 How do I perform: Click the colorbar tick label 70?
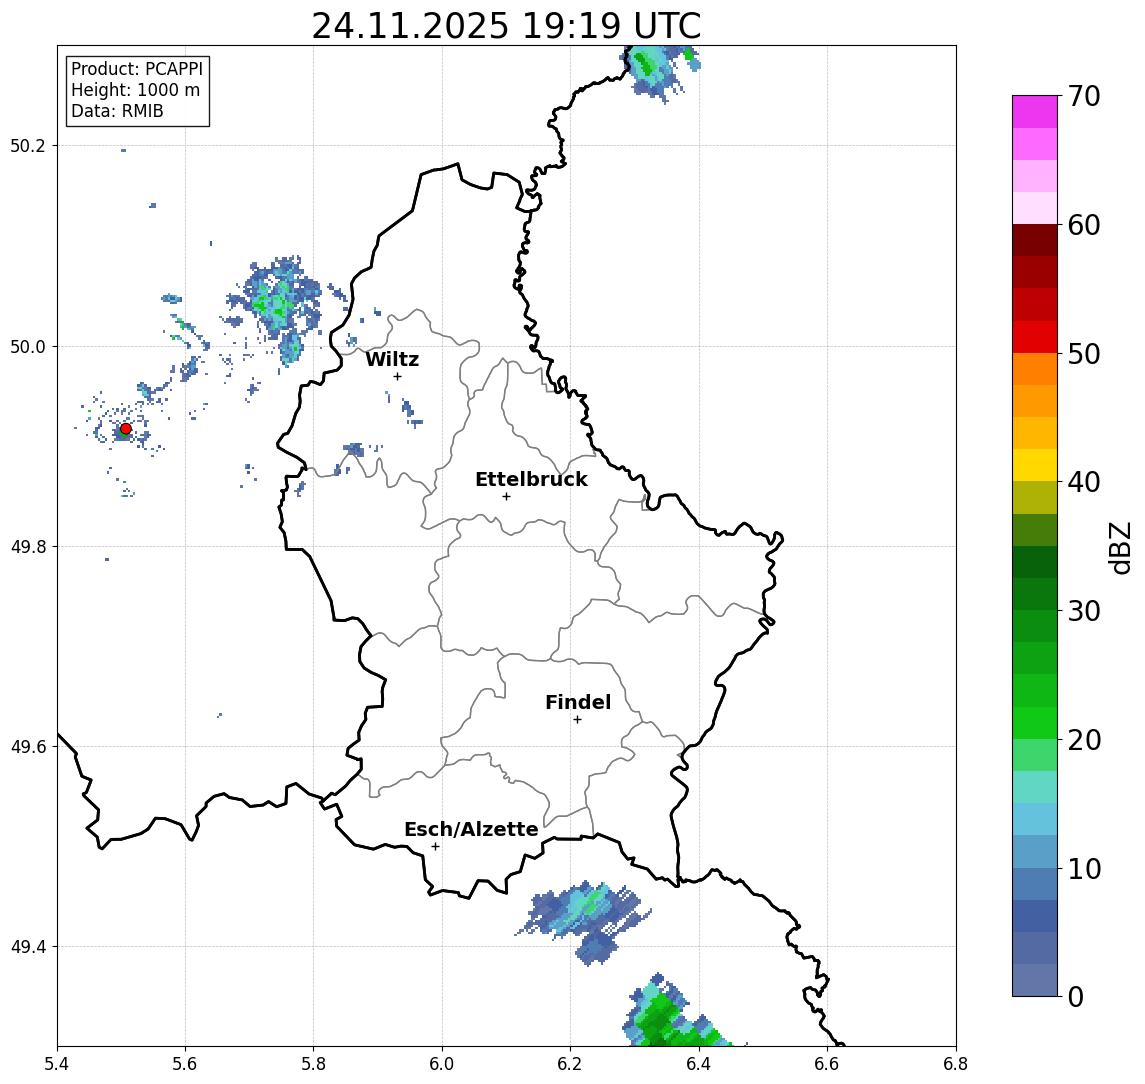[x=1084, y=96]
